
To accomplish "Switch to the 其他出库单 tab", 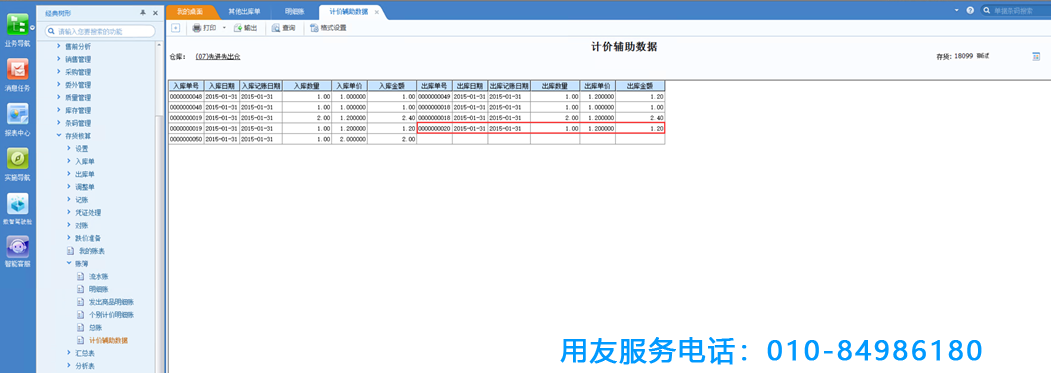I will [x=244, y=12].
